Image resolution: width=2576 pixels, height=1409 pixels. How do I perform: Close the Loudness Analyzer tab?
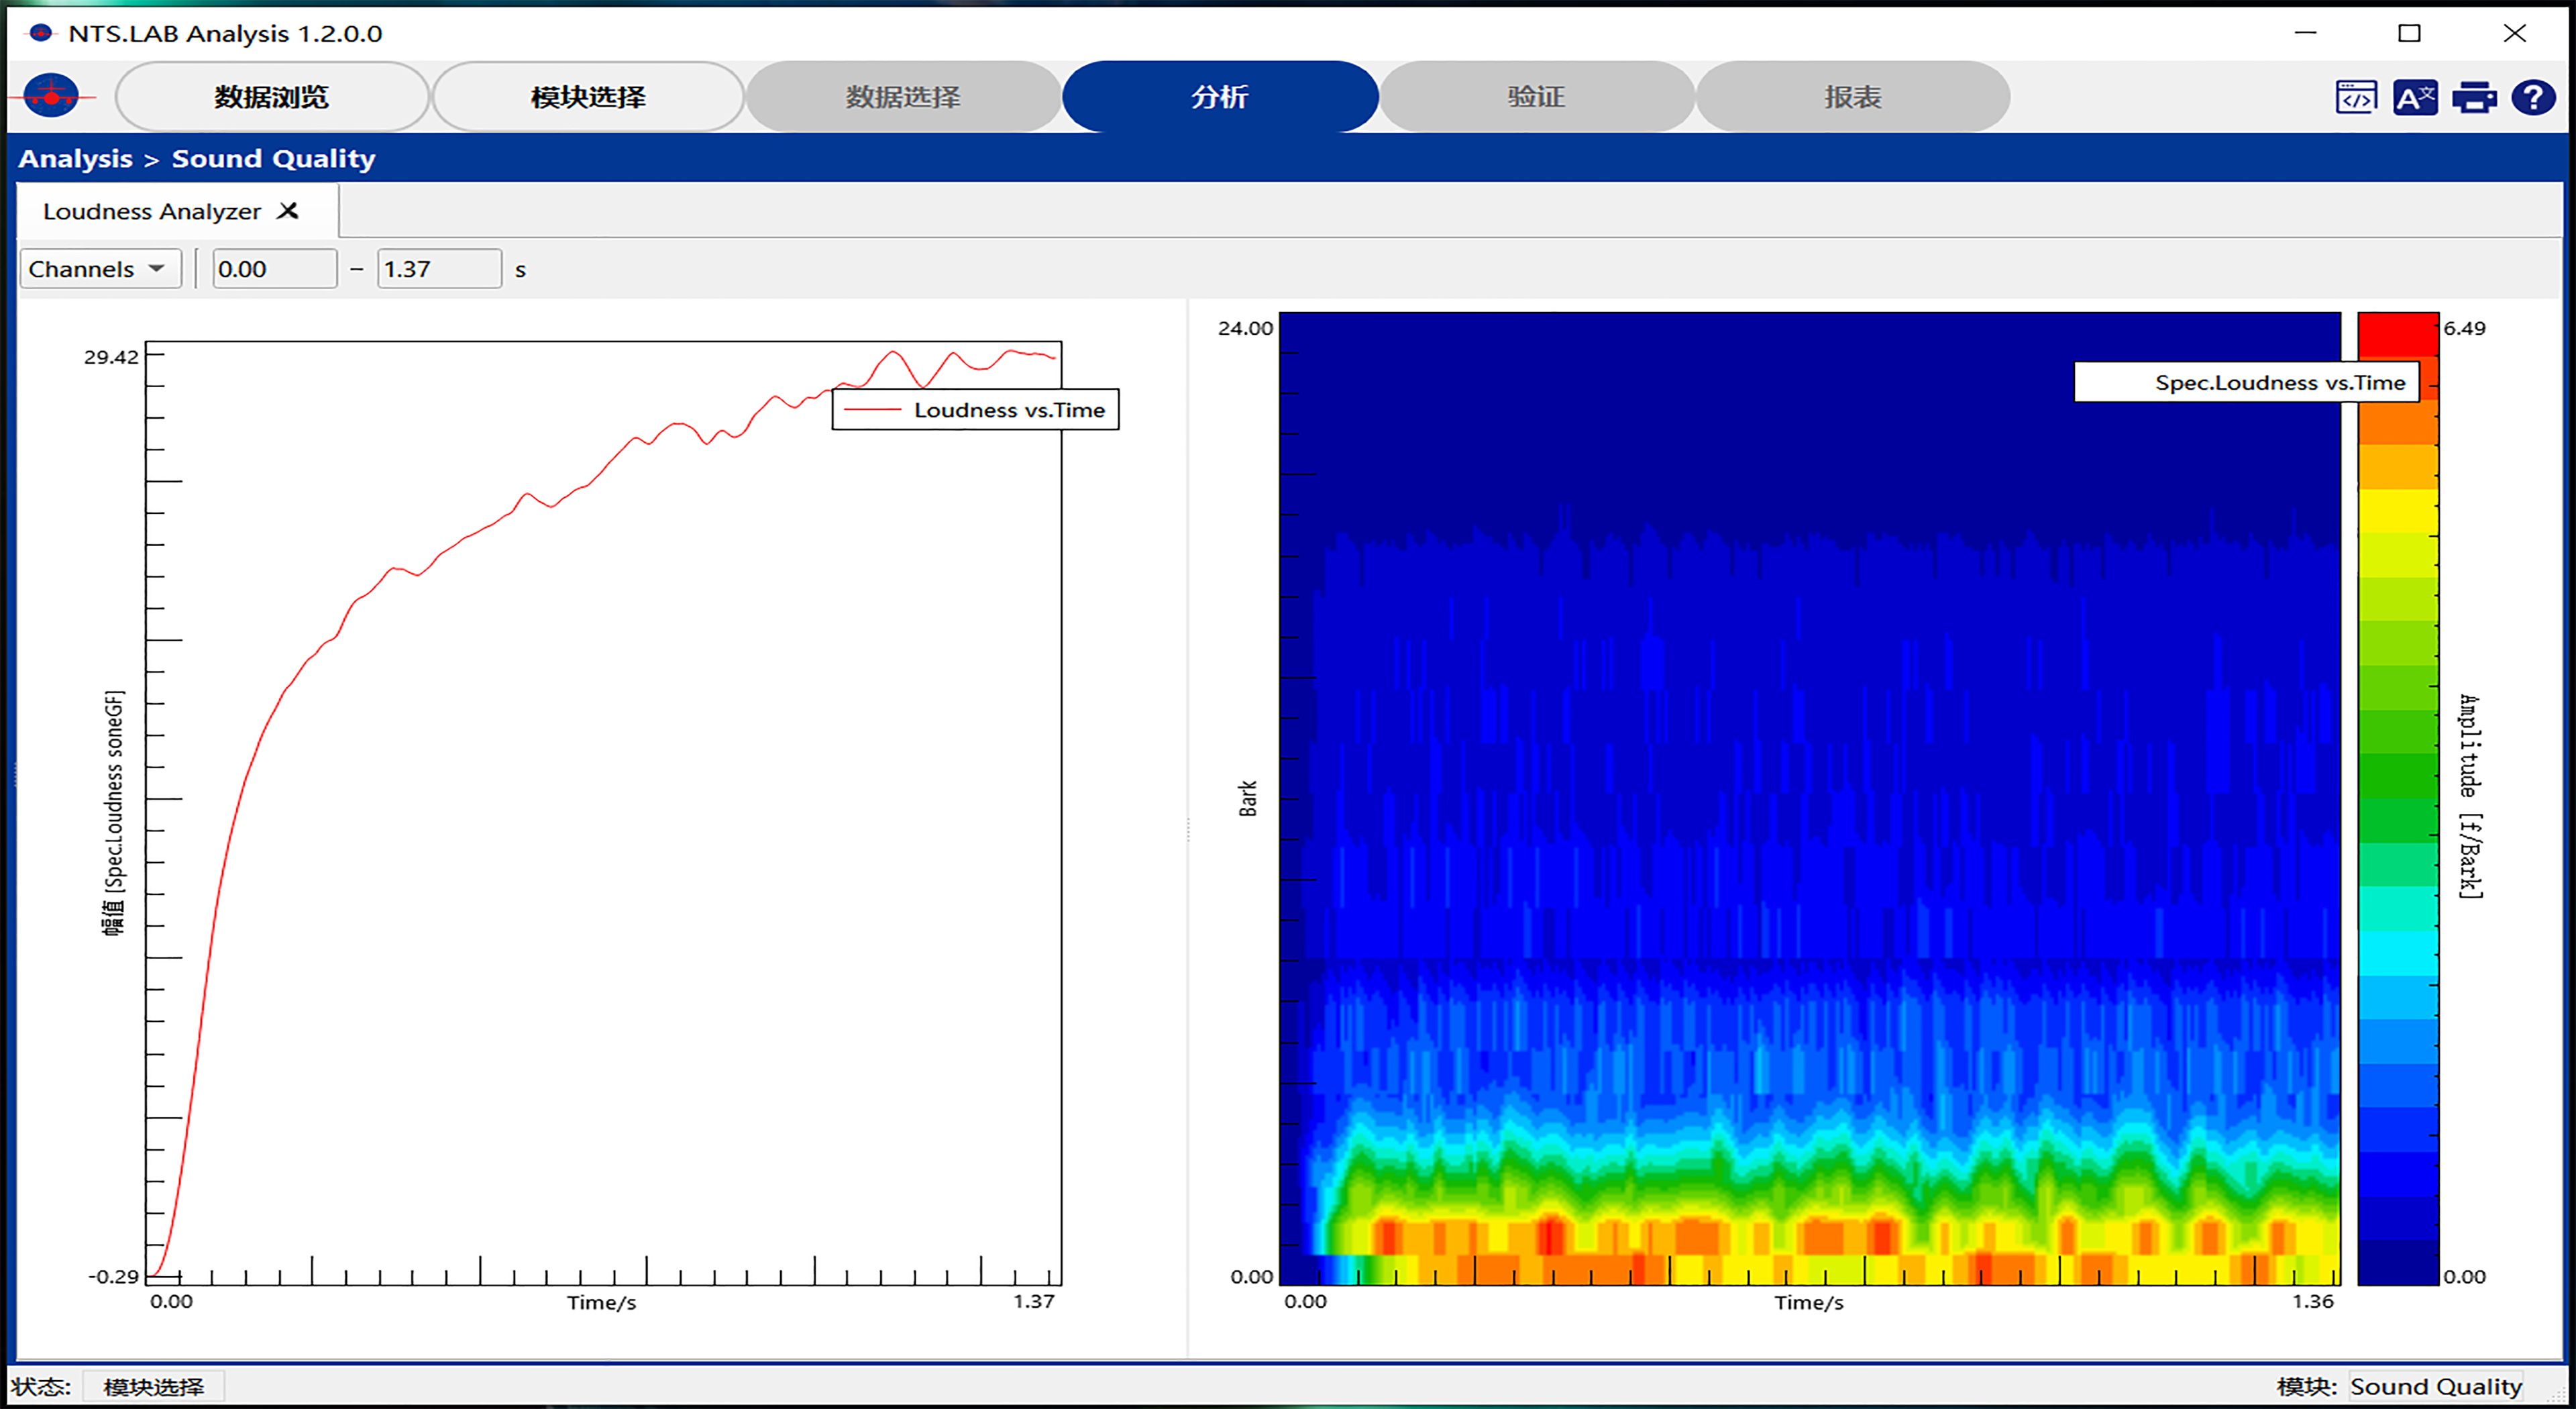click(288, 211)
